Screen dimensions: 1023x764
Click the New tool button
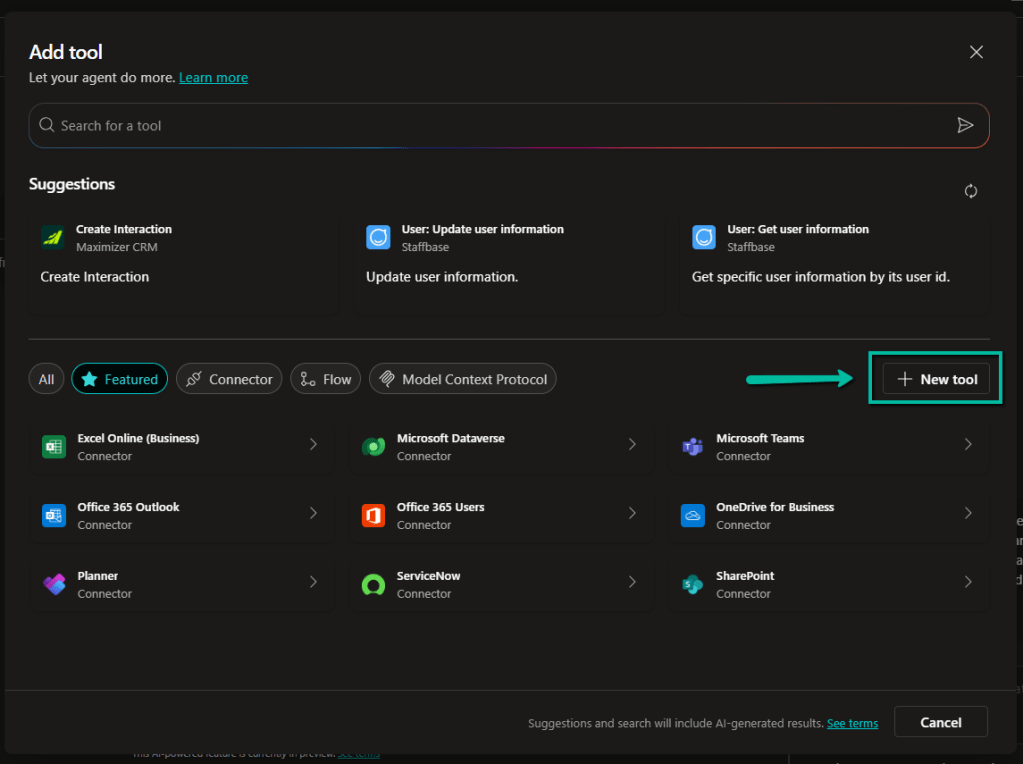coord(936,379)
